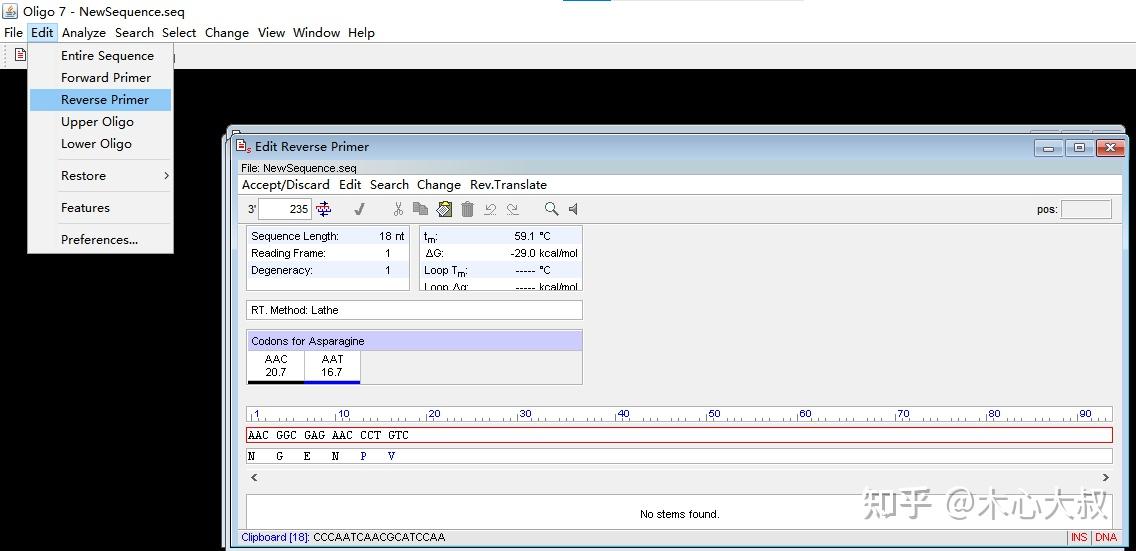1136x551 pixels.
Task: Open the File menu
Action: point(13,33)
